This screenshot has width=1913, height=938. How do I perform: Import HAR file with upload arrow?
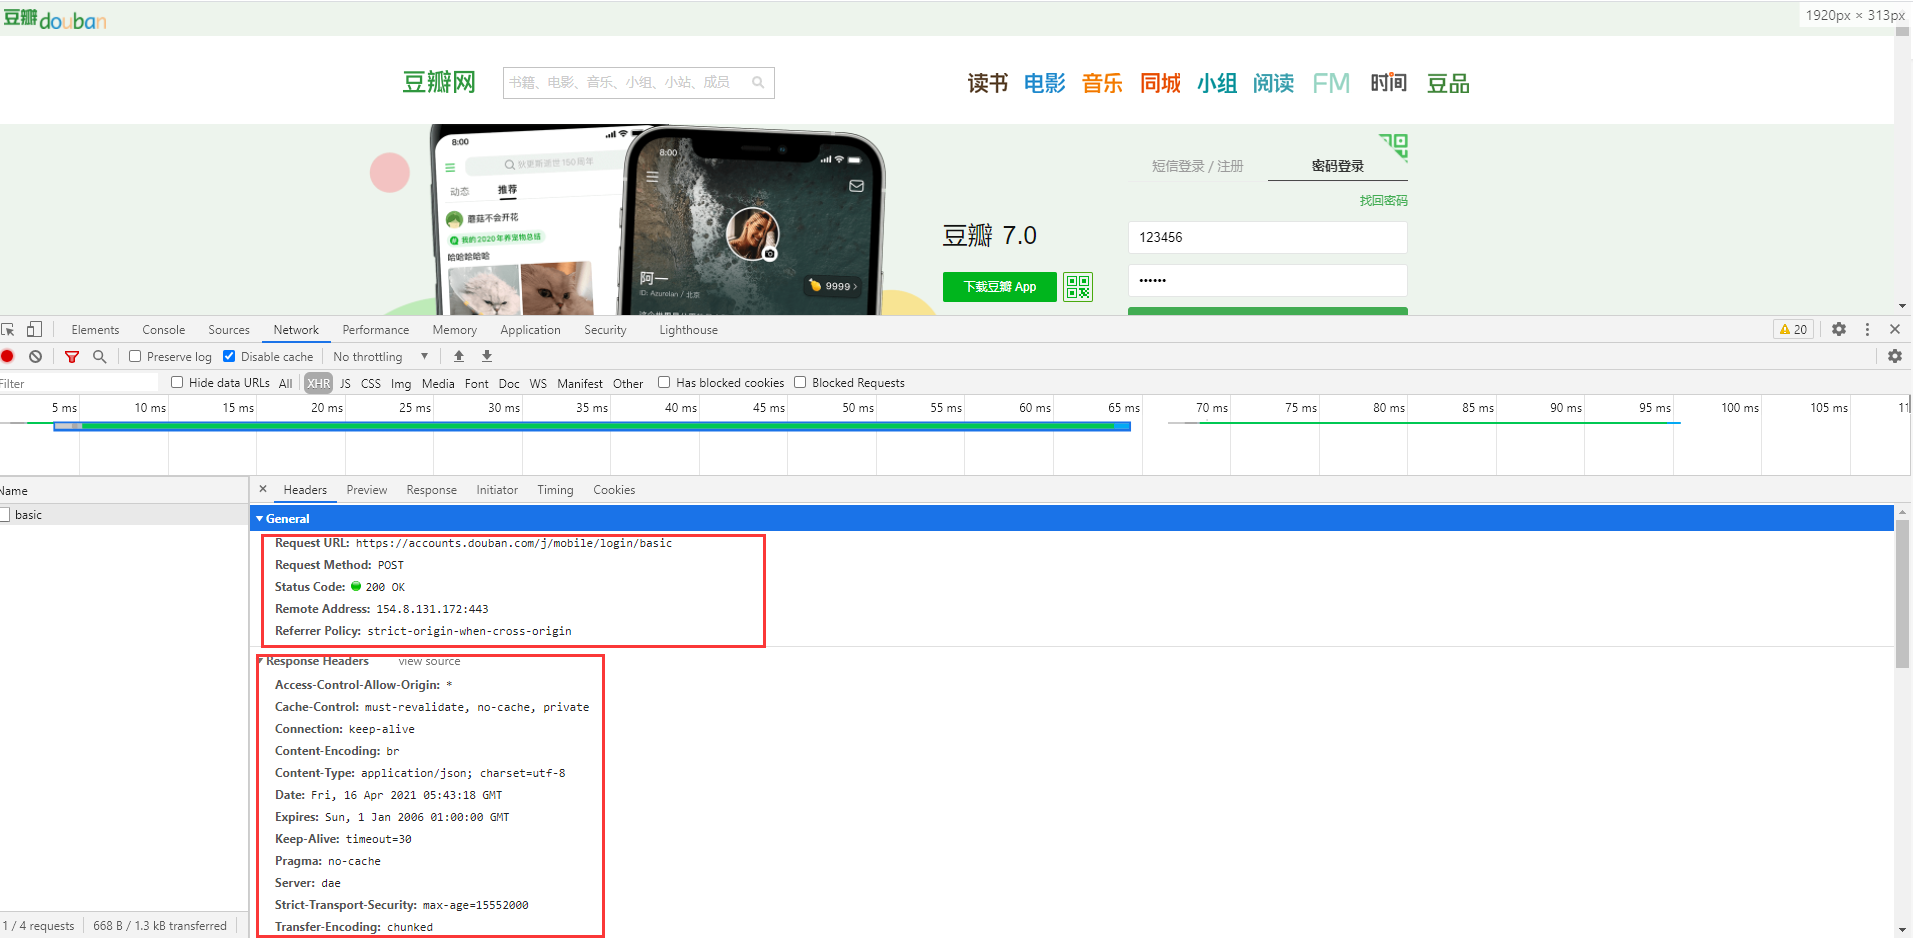click(x=459, y=356)
